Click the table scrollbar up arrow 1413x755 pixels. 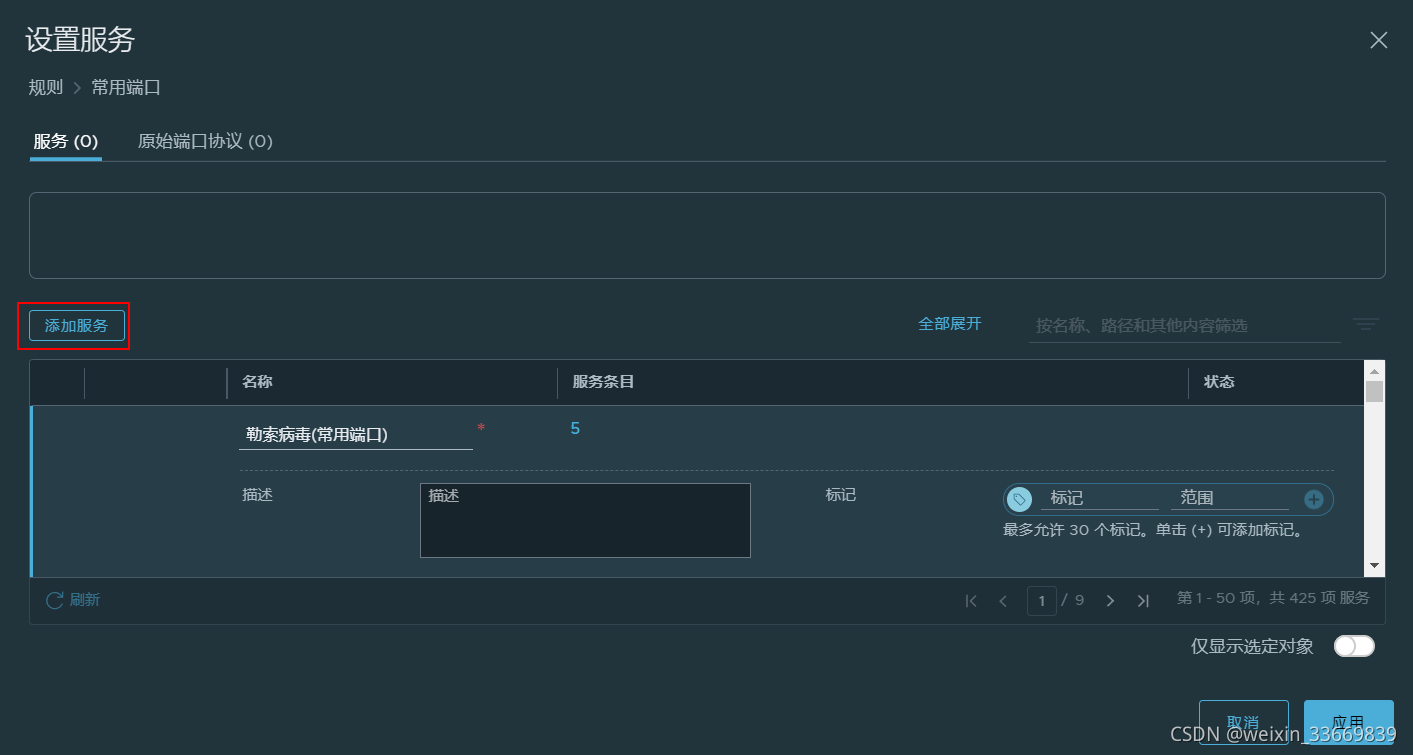click(x=1375, y=370)
